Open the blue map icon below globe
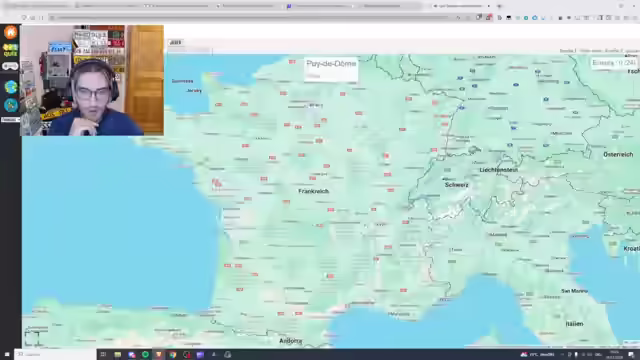Screen dimensions: 640x360 11,105
